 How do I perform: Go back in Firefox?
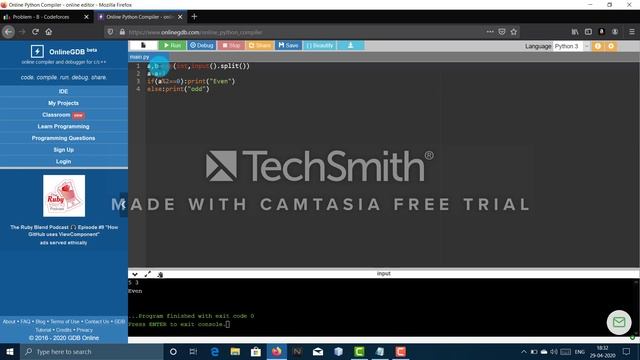(9, 32)
